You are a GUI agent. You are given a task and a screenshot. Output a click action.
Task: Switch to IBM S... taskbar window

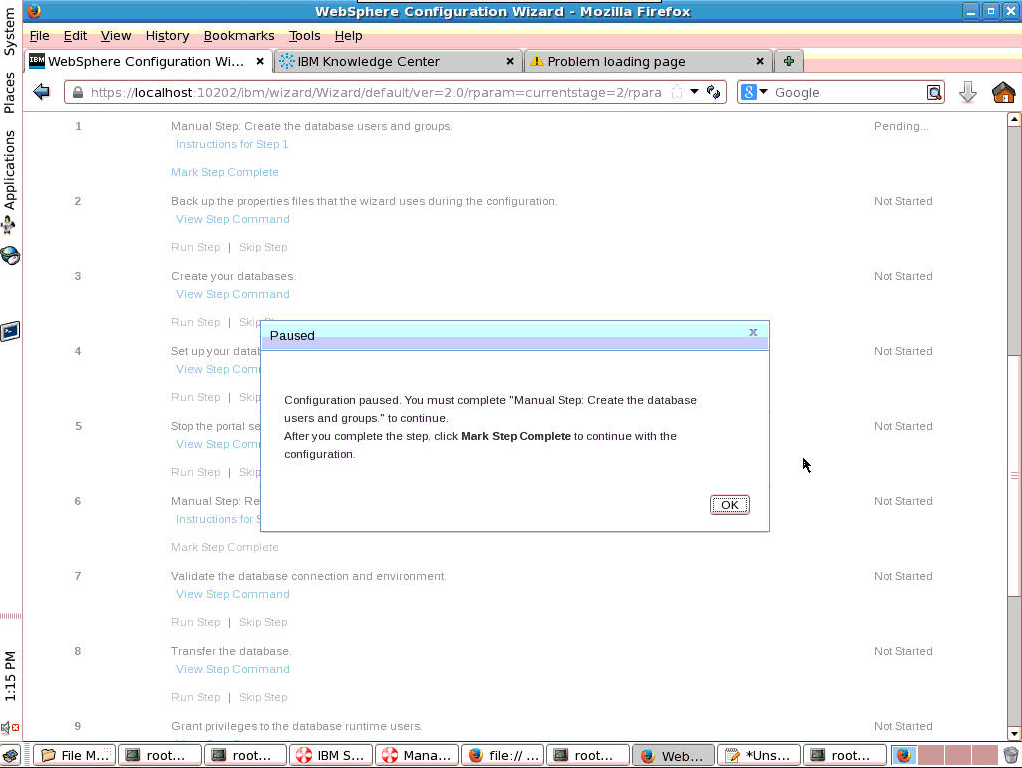click(331, 755)
